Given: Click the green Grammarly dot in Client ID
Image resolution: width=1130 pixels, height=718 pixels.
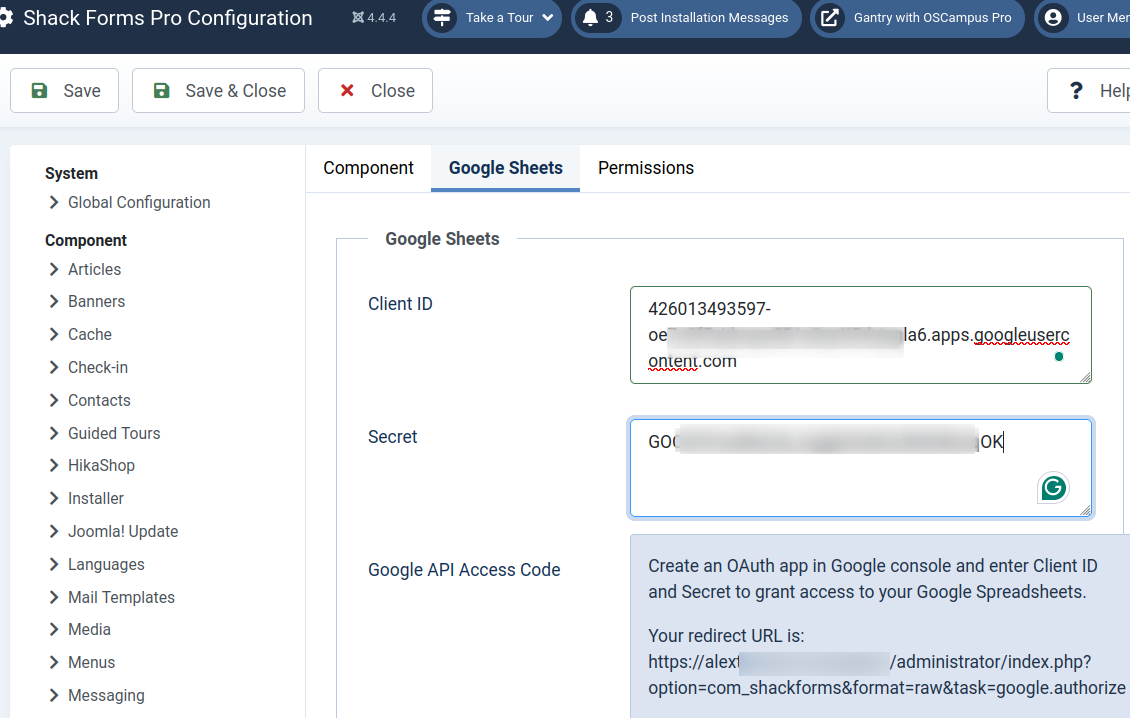Looking at the screenshot, I should (x=1059, y=356).
